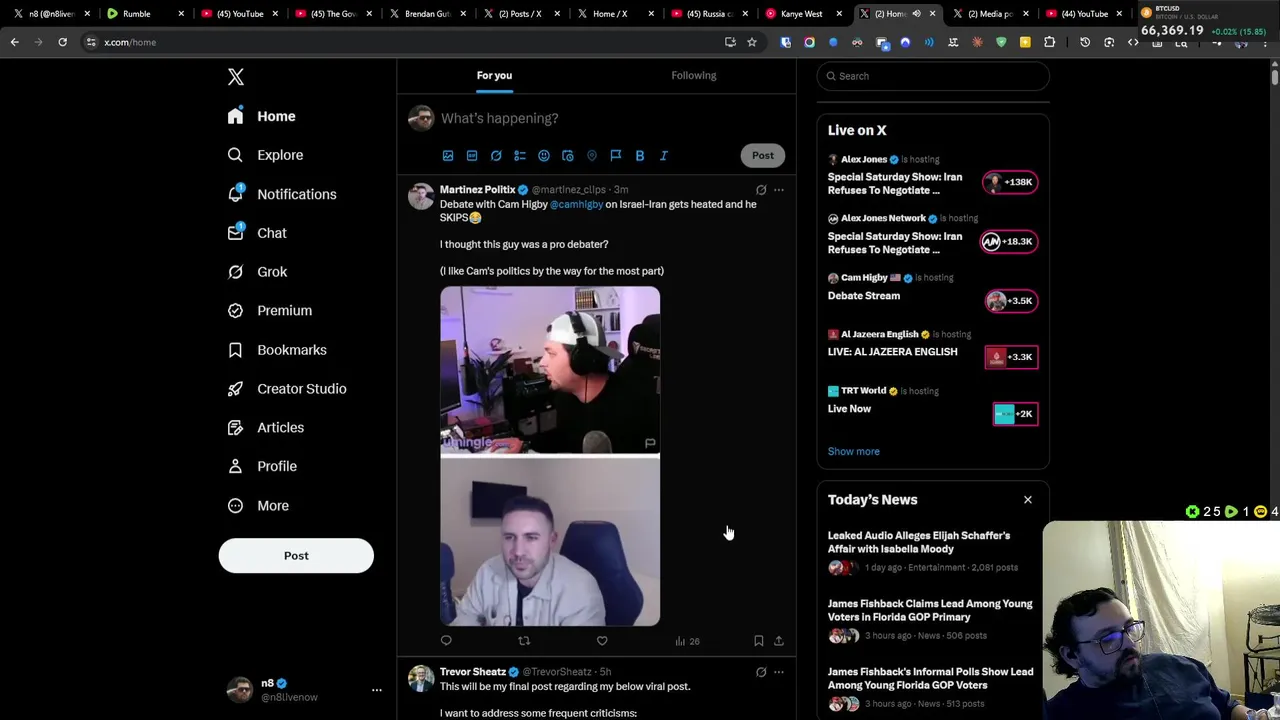Expand the More menu in sidebar
The image size is (1280, 720).
coord(258,506)
